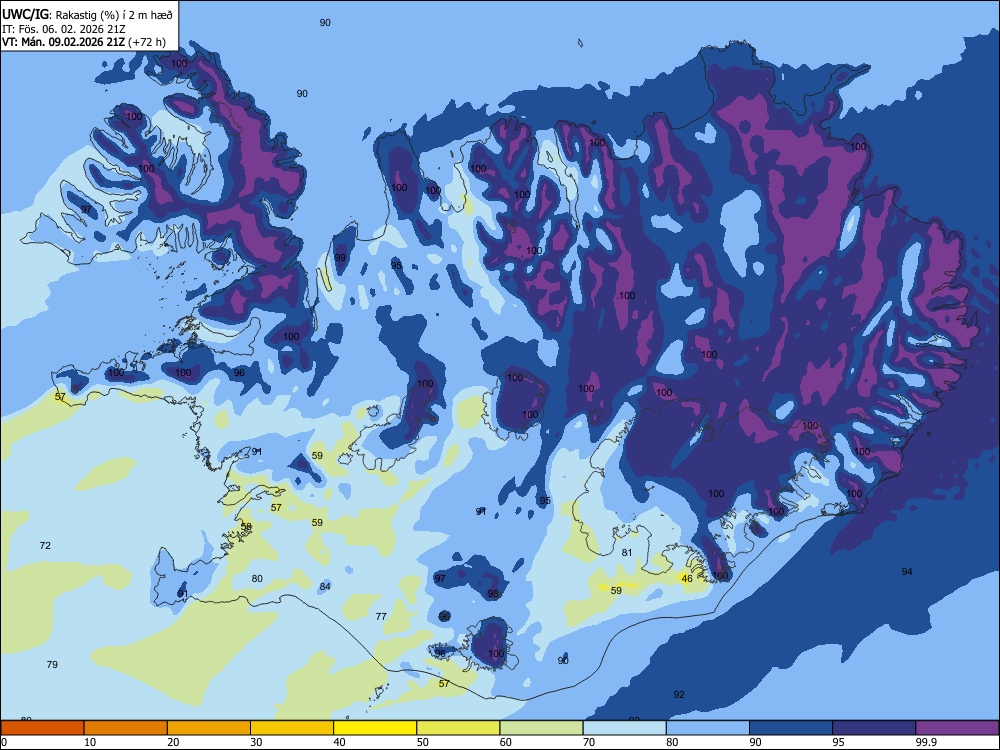Click the map value '81'
The height and width of the screenshot is (750, 1000).
click(x=627, y=552)
